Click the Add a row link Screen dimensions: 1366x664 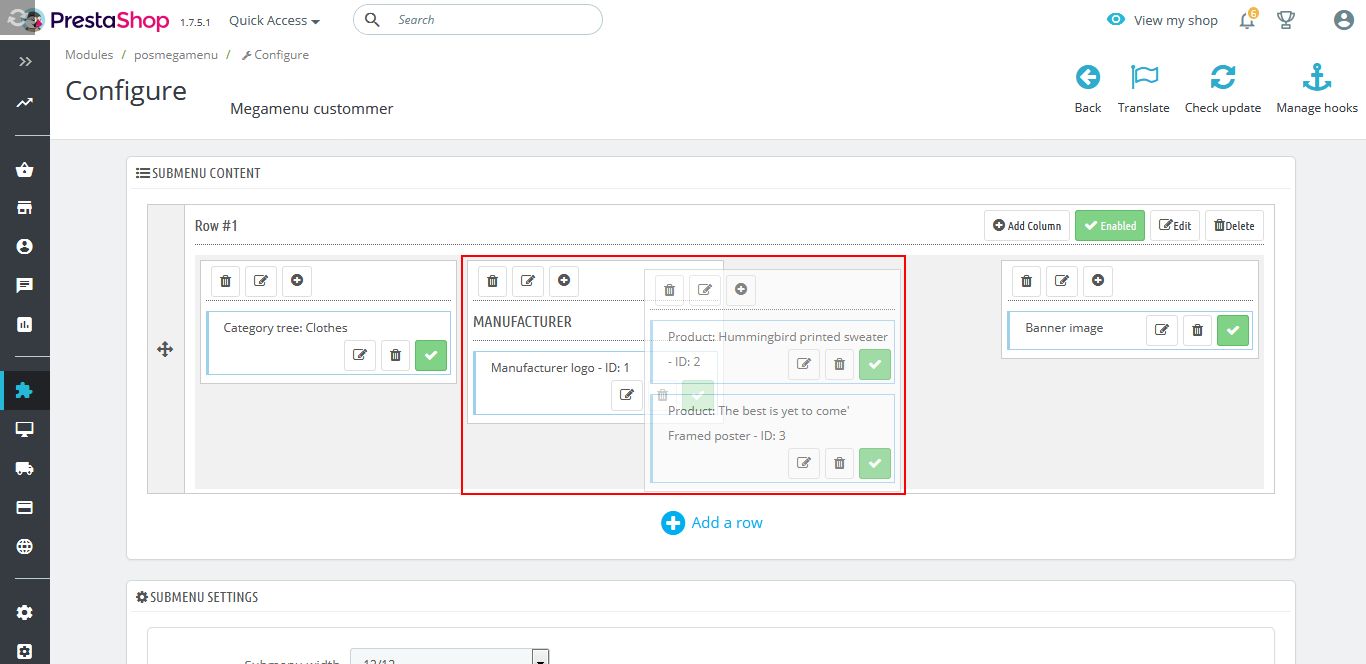pyautogui.click(x=712, y=523)
